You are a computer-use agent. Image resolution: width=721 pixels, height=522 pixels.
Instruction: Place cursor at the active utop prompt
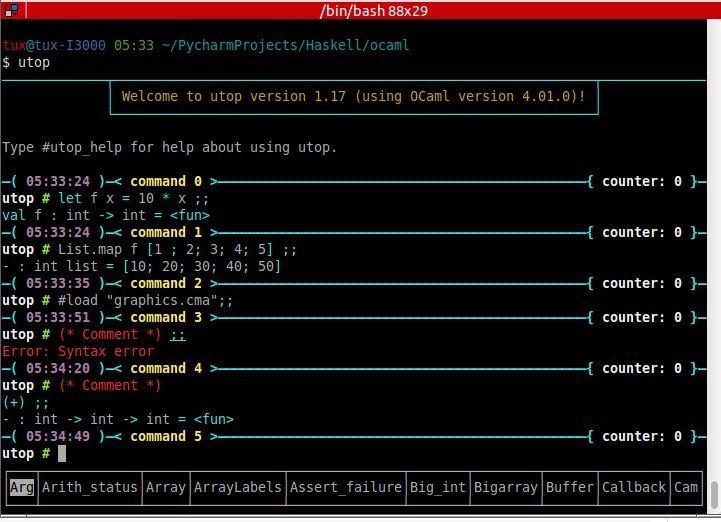(62, 454)
